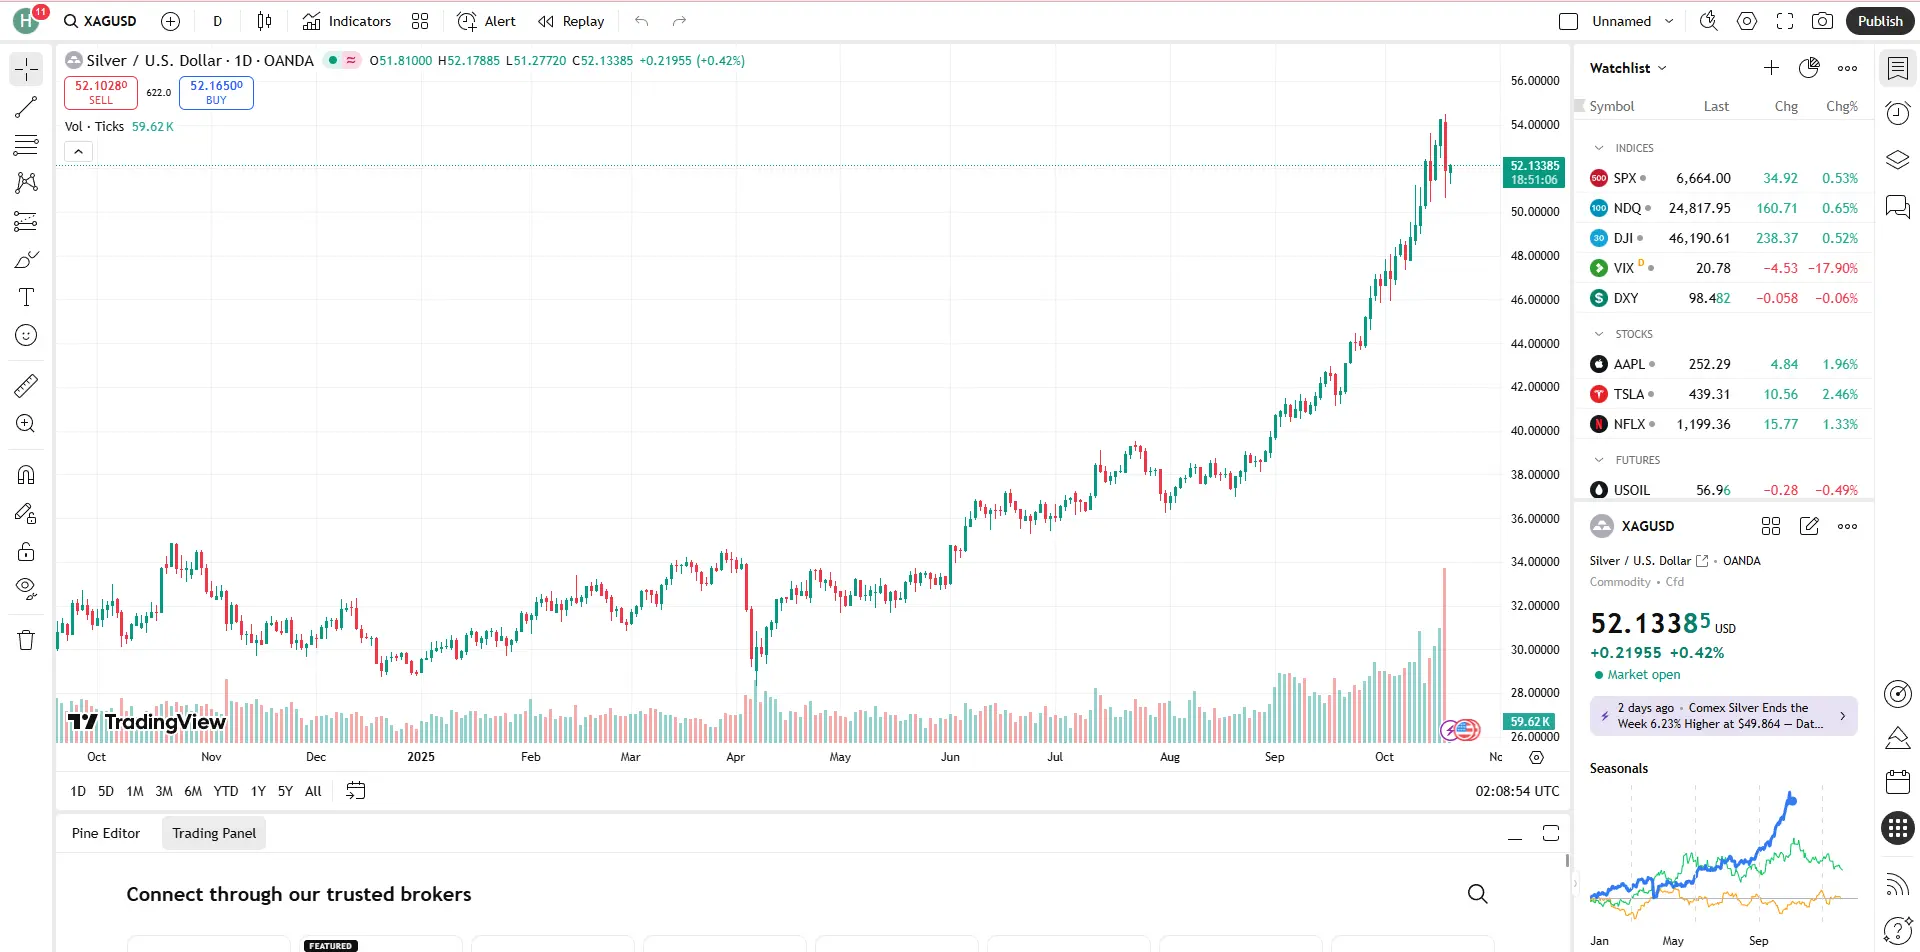Click the trash remove objects icon
This screenshot has width=1920, height=952.
(26, 640)
